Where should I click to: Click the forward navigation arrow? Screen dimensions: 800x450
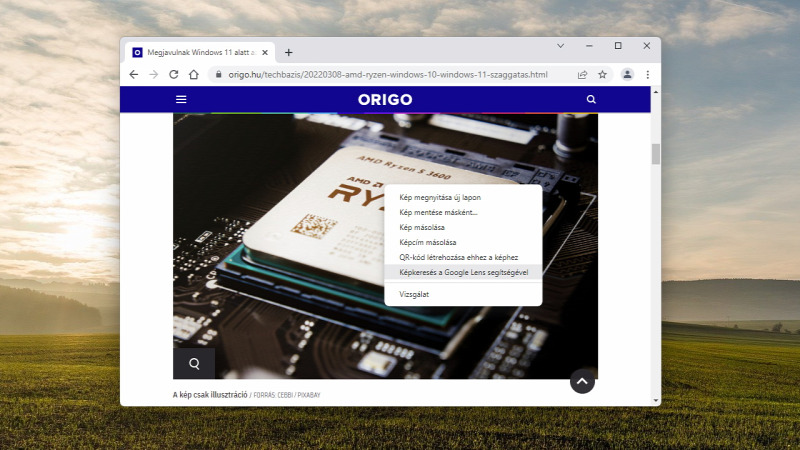click(154, 74)
